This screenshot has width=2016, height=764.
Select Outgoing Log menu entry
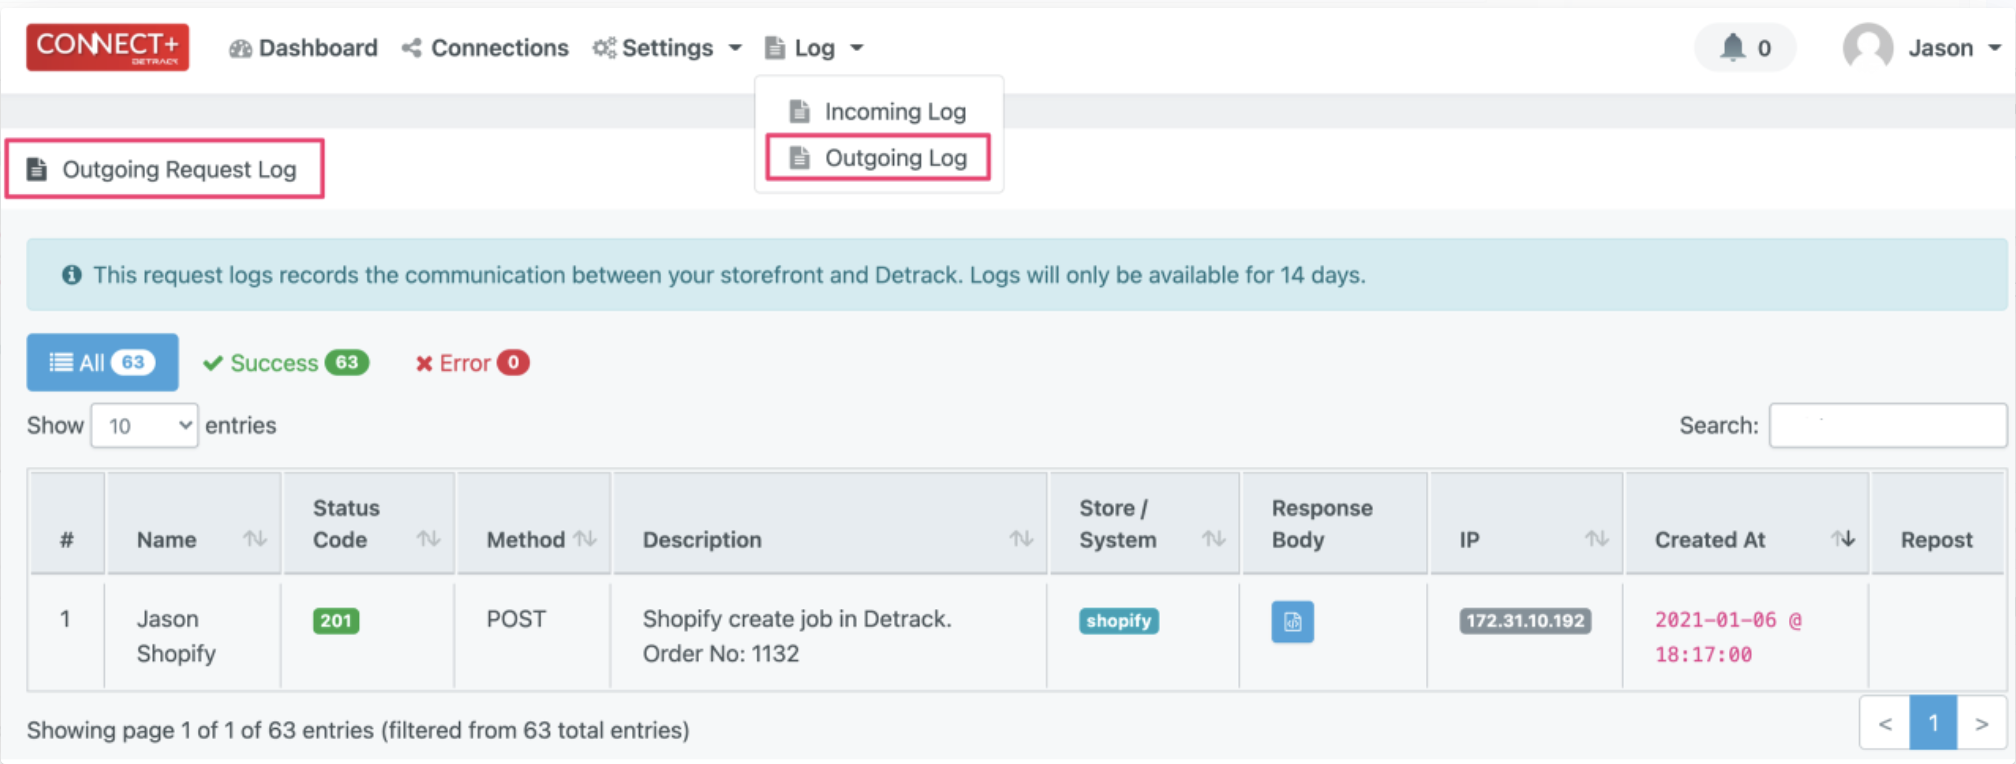[x=878, y=158]
